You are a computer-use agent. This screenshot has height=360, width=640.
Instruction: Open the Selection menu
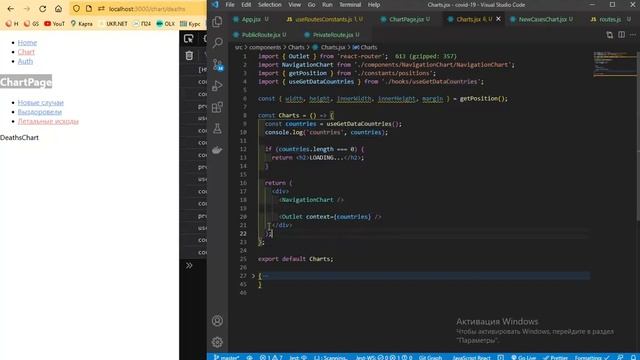[269, 4]
